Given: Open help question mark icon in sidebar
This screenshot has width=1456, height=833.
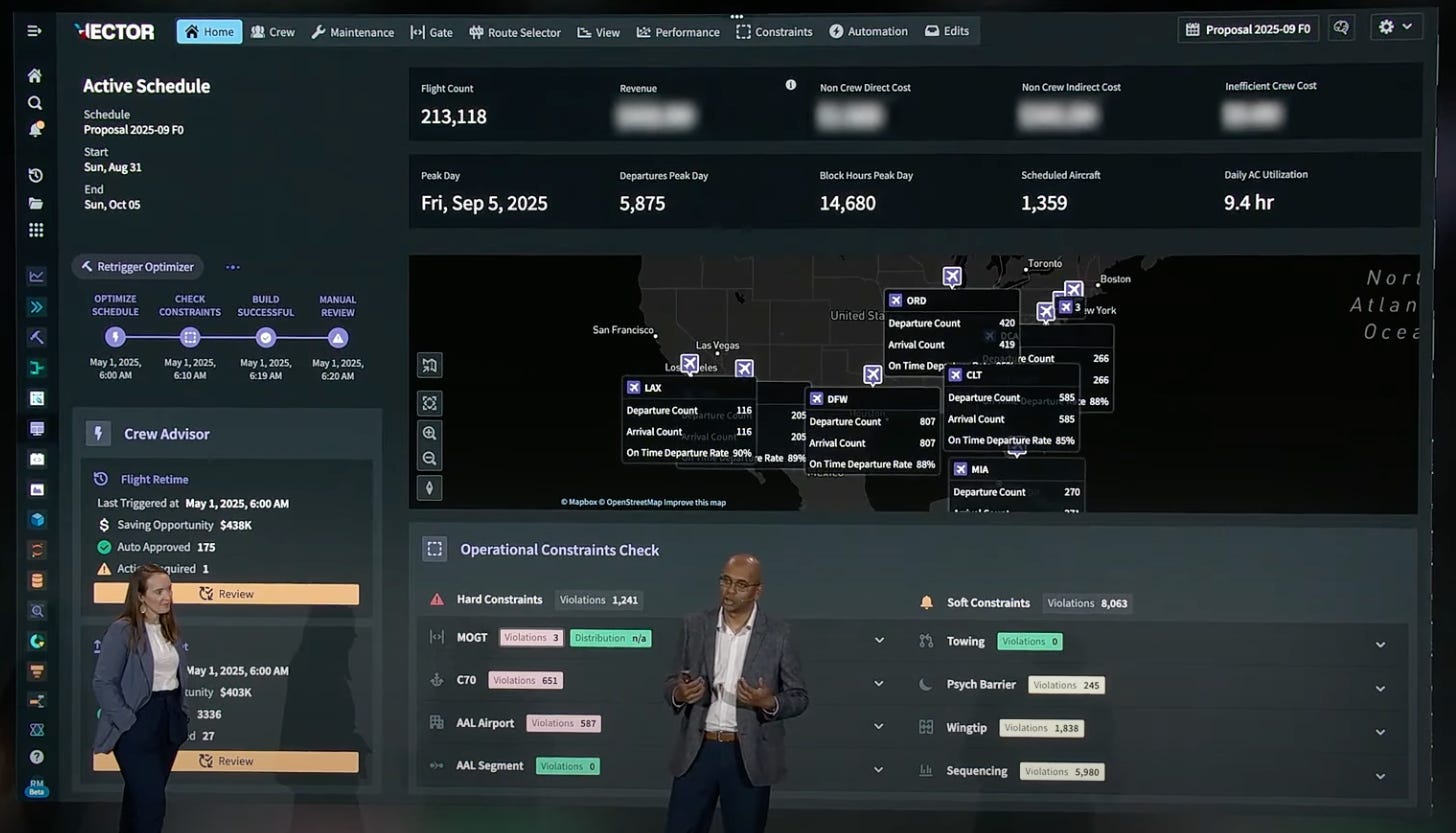Looking at the screenshot, I should click(x=37, y=757).
